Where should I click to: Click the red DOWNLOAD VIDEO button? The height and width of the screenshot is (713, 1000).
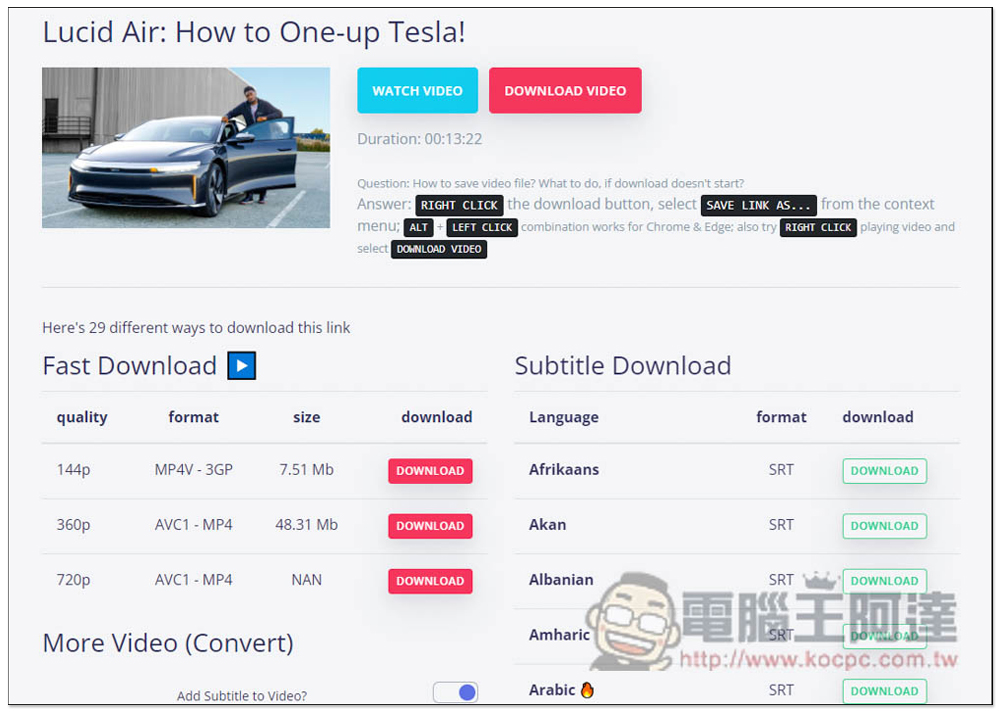tap(565, 91)
